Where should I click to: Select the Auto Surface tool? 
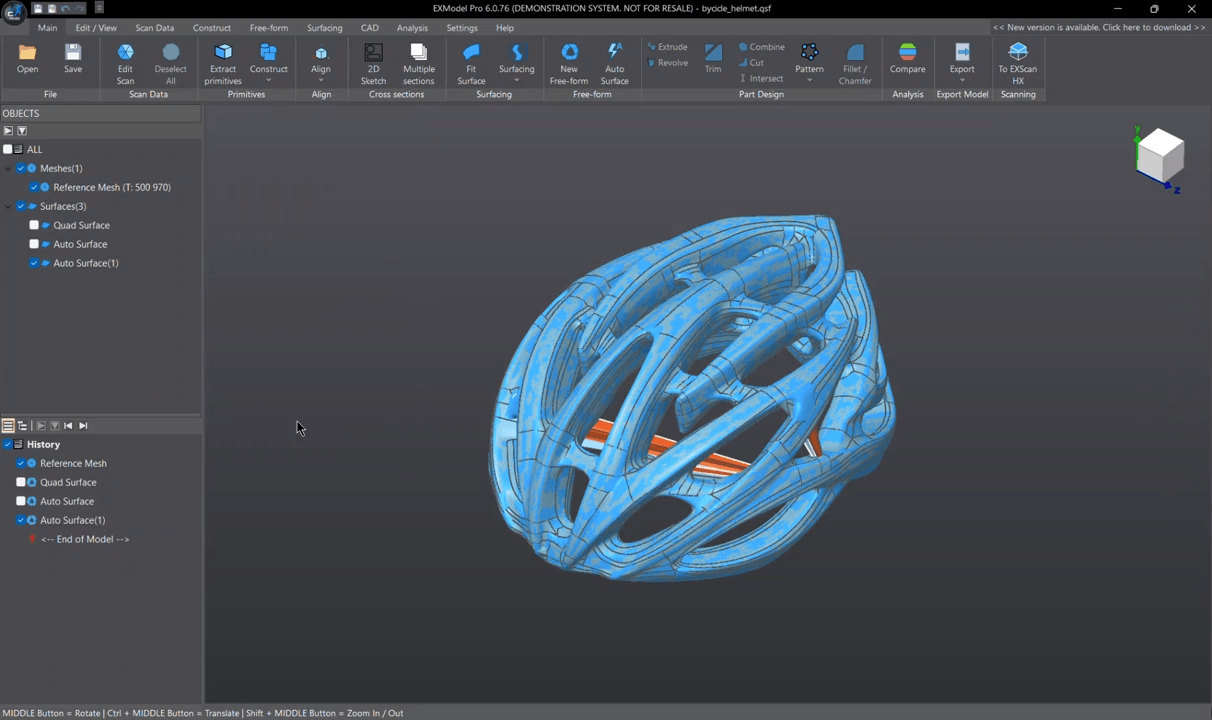click(614, 62)
